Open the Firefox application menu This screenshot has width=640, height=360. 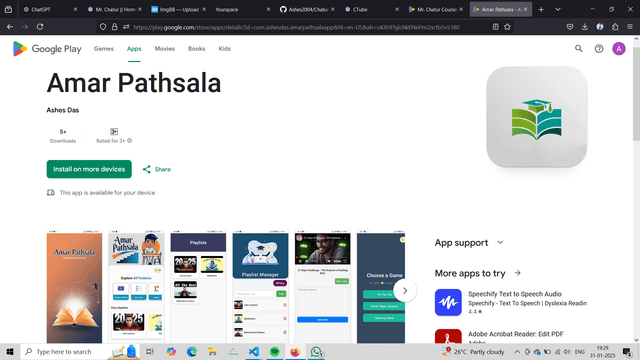[630, 27]
